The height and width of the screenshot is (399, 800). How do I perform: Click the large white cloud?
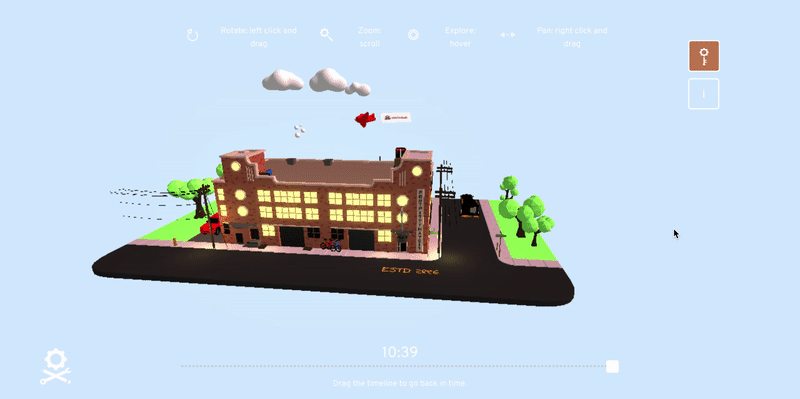coord(328,81)
